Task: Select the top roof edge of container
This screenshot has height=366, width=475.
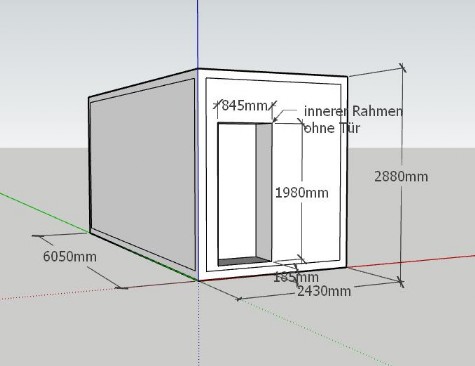Action: [x=273, y=73]
